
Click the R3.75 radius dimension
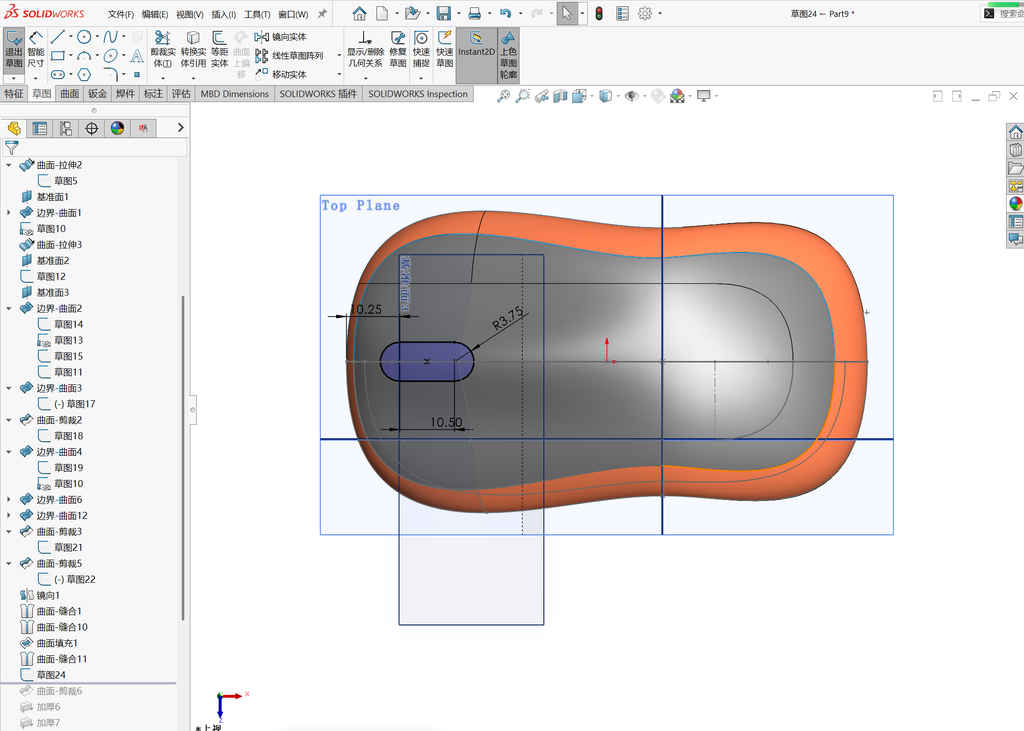pyautogui.click(x=507, y=318)
